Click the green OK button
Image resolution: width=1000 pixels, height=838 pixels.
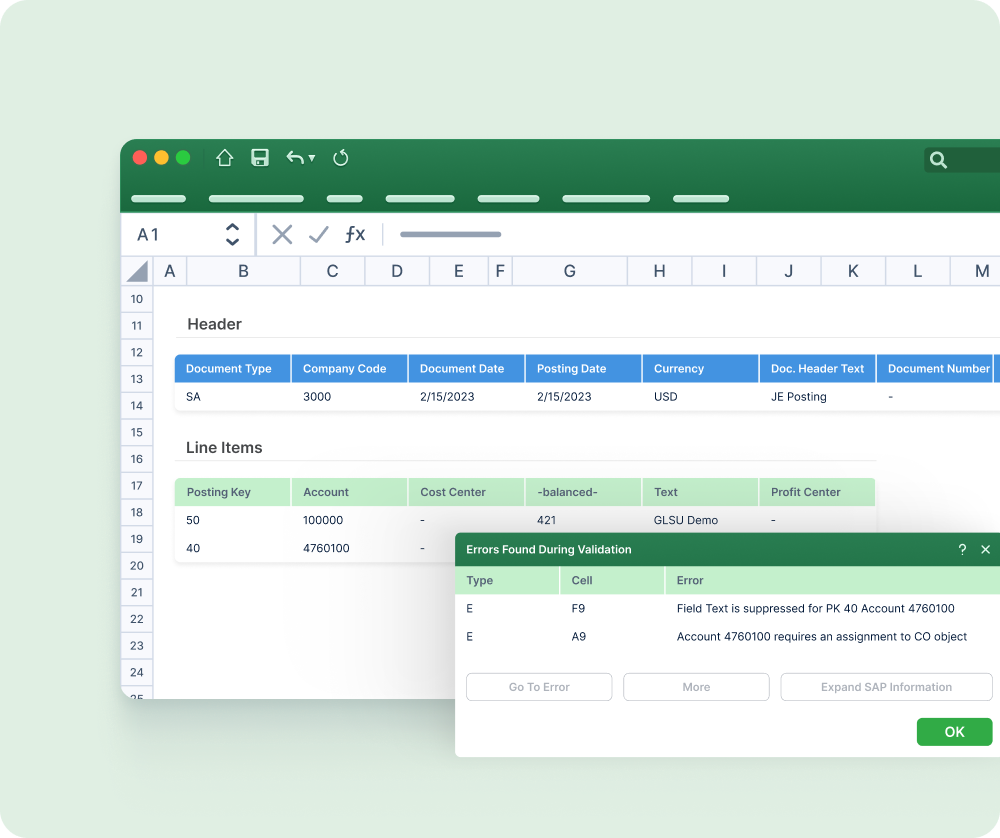pos(954,732)
